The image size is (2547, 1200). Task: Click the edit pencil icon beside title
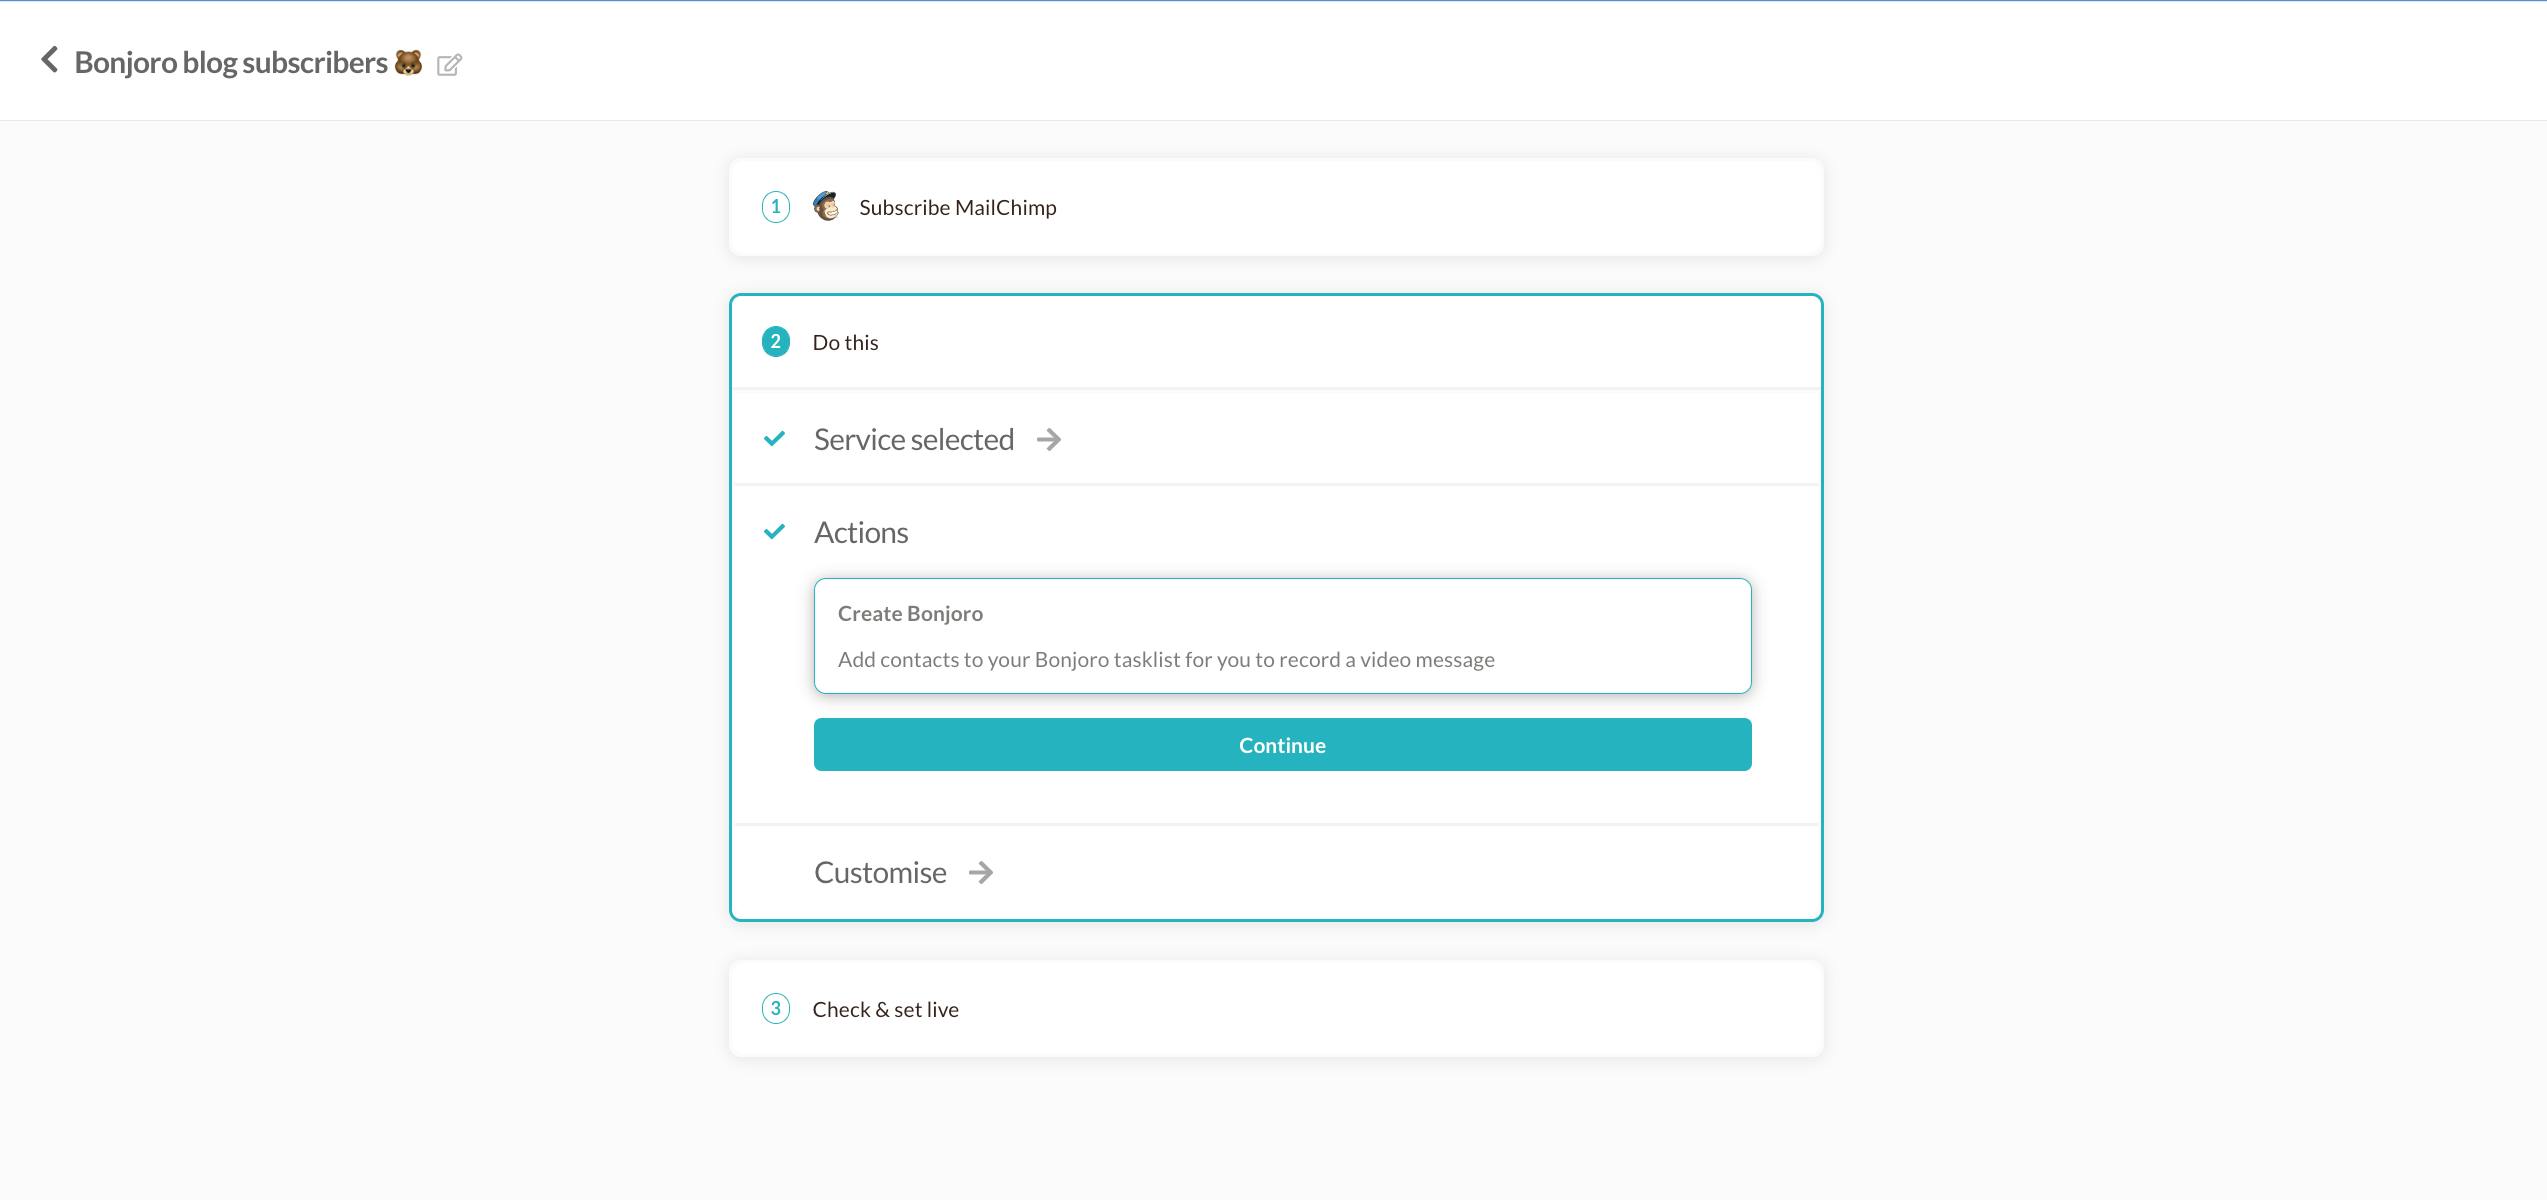(x=449, y=65)
